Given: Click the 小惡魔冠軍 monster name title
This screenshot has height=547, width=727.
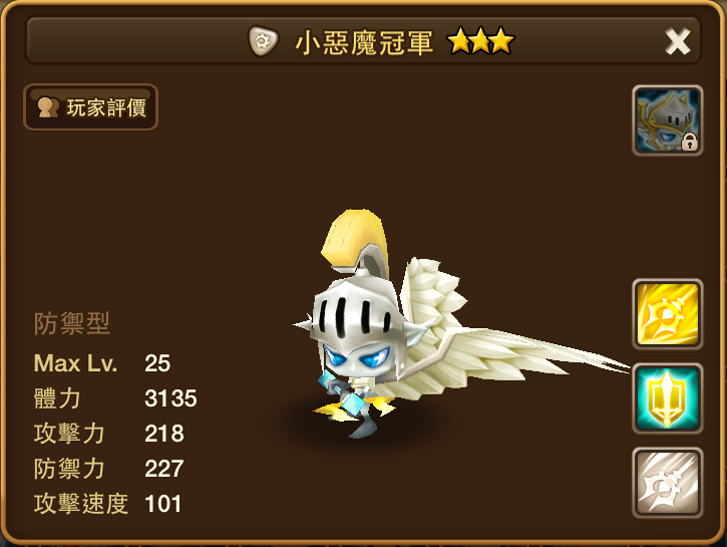Looking at the screenshot, I should pyautogui.click(x=364, y=43).
